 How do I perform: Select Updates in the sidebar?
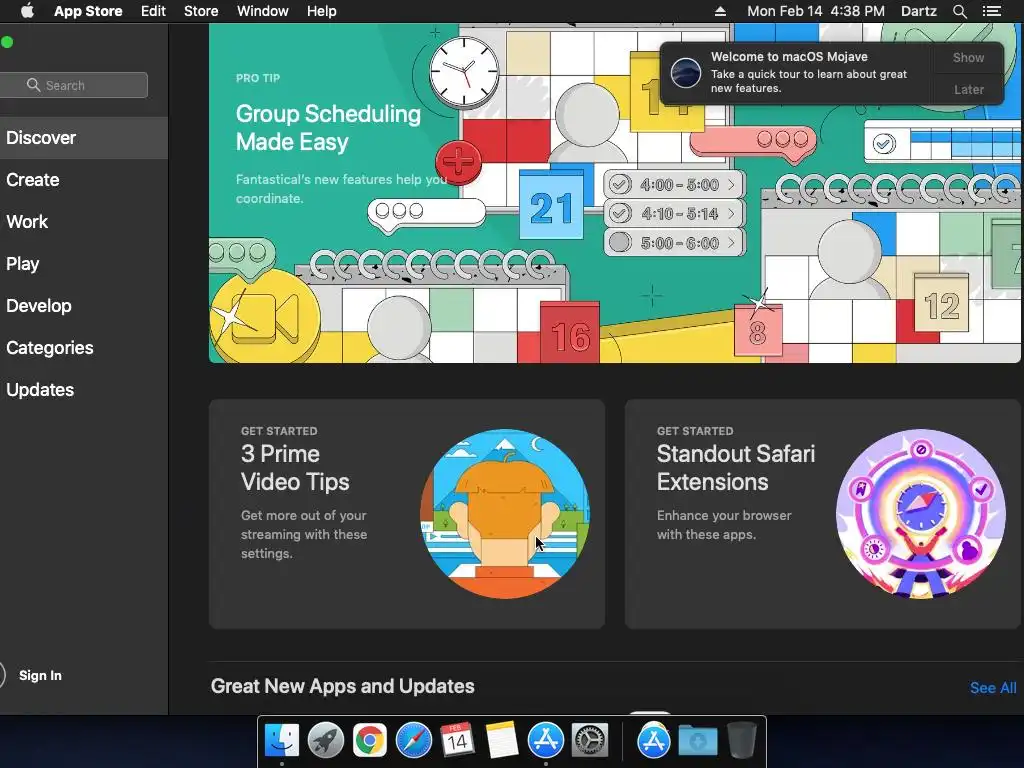coord(84,390)
